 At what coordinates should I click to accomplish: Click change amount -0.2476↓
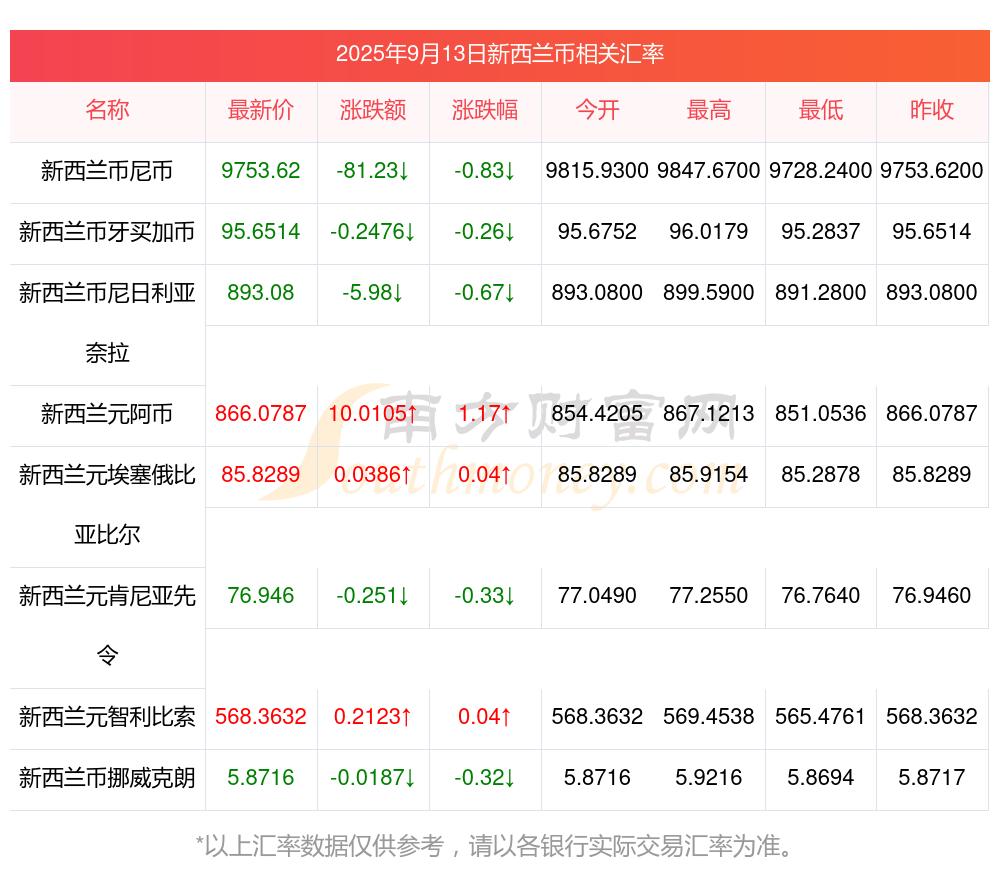pos(373,231)
